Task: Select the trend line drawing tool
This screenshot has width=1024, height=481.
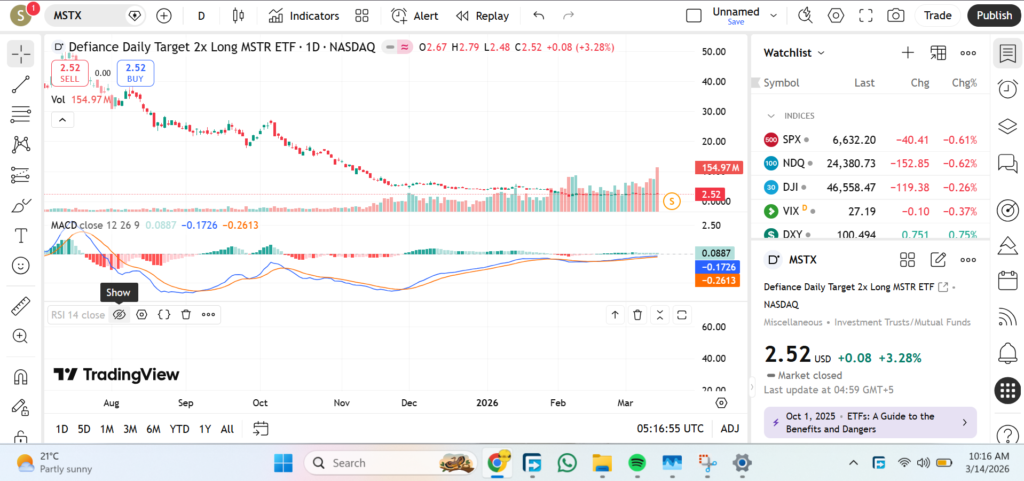Action: pyautogui.click(x=20, y=85)
